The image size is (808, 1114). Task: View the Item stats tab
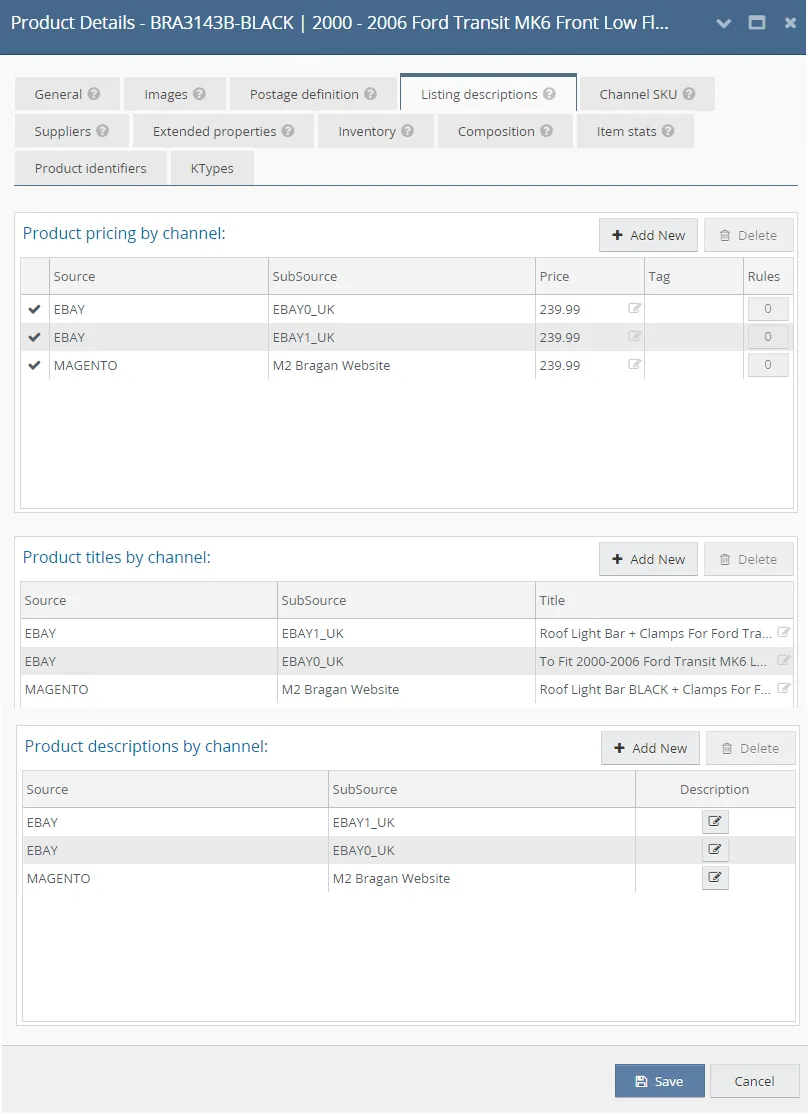pyautogui.click(x=635, y=131)
